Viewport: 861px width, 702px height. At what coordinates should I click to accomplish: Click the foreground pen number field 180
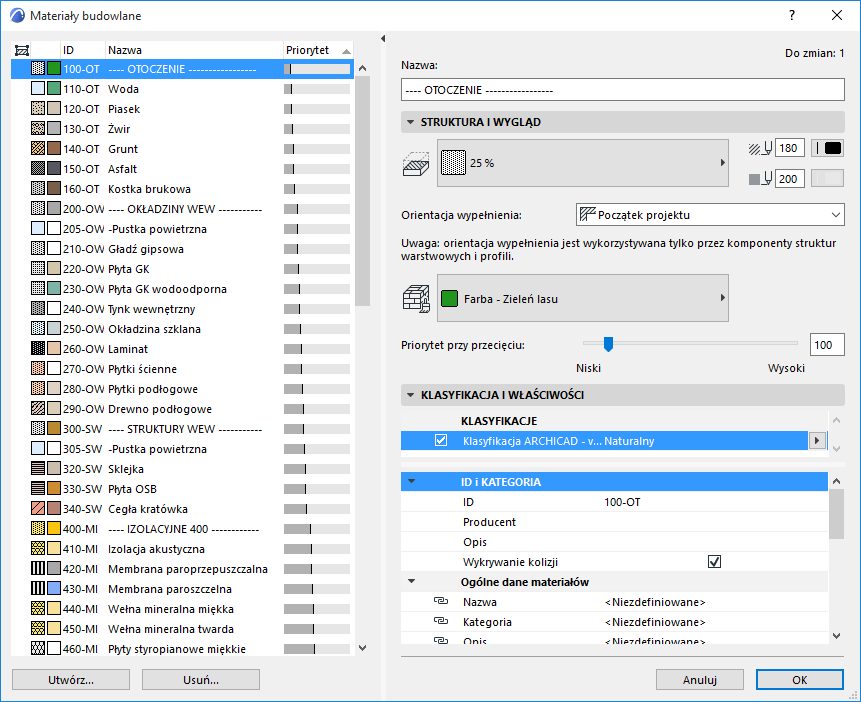coord(790,148)
